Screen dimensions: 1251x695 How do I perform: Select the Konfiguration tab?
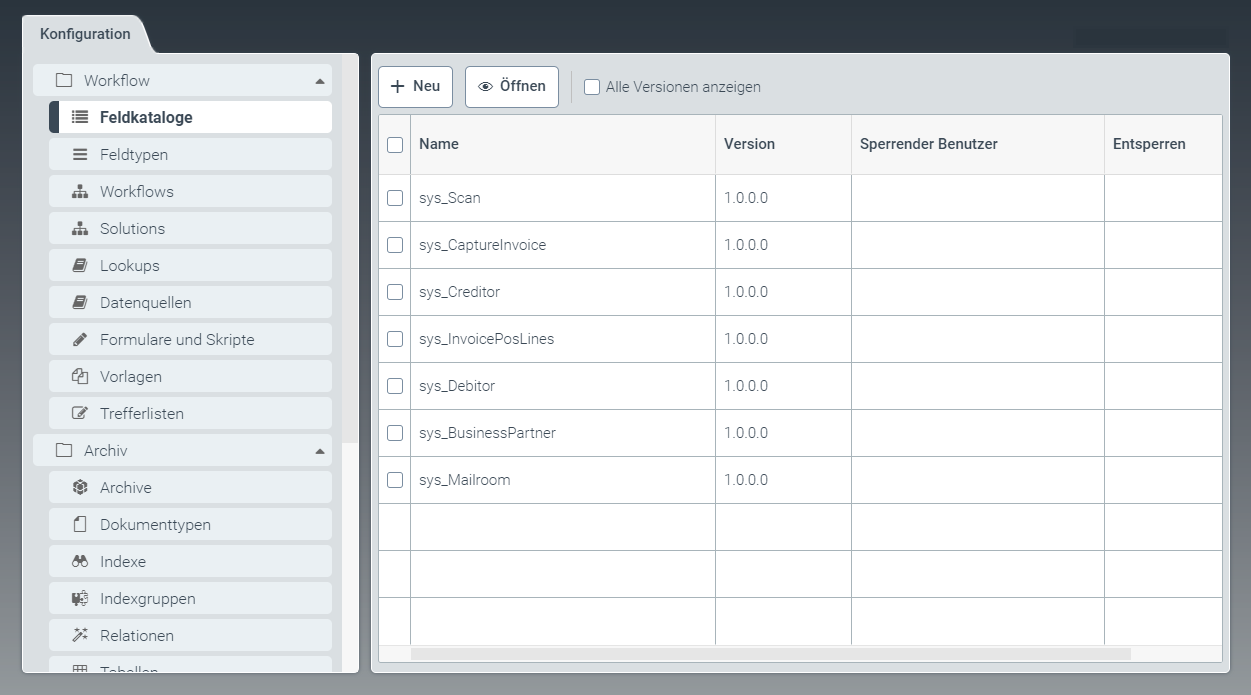[x=85, y=34]
